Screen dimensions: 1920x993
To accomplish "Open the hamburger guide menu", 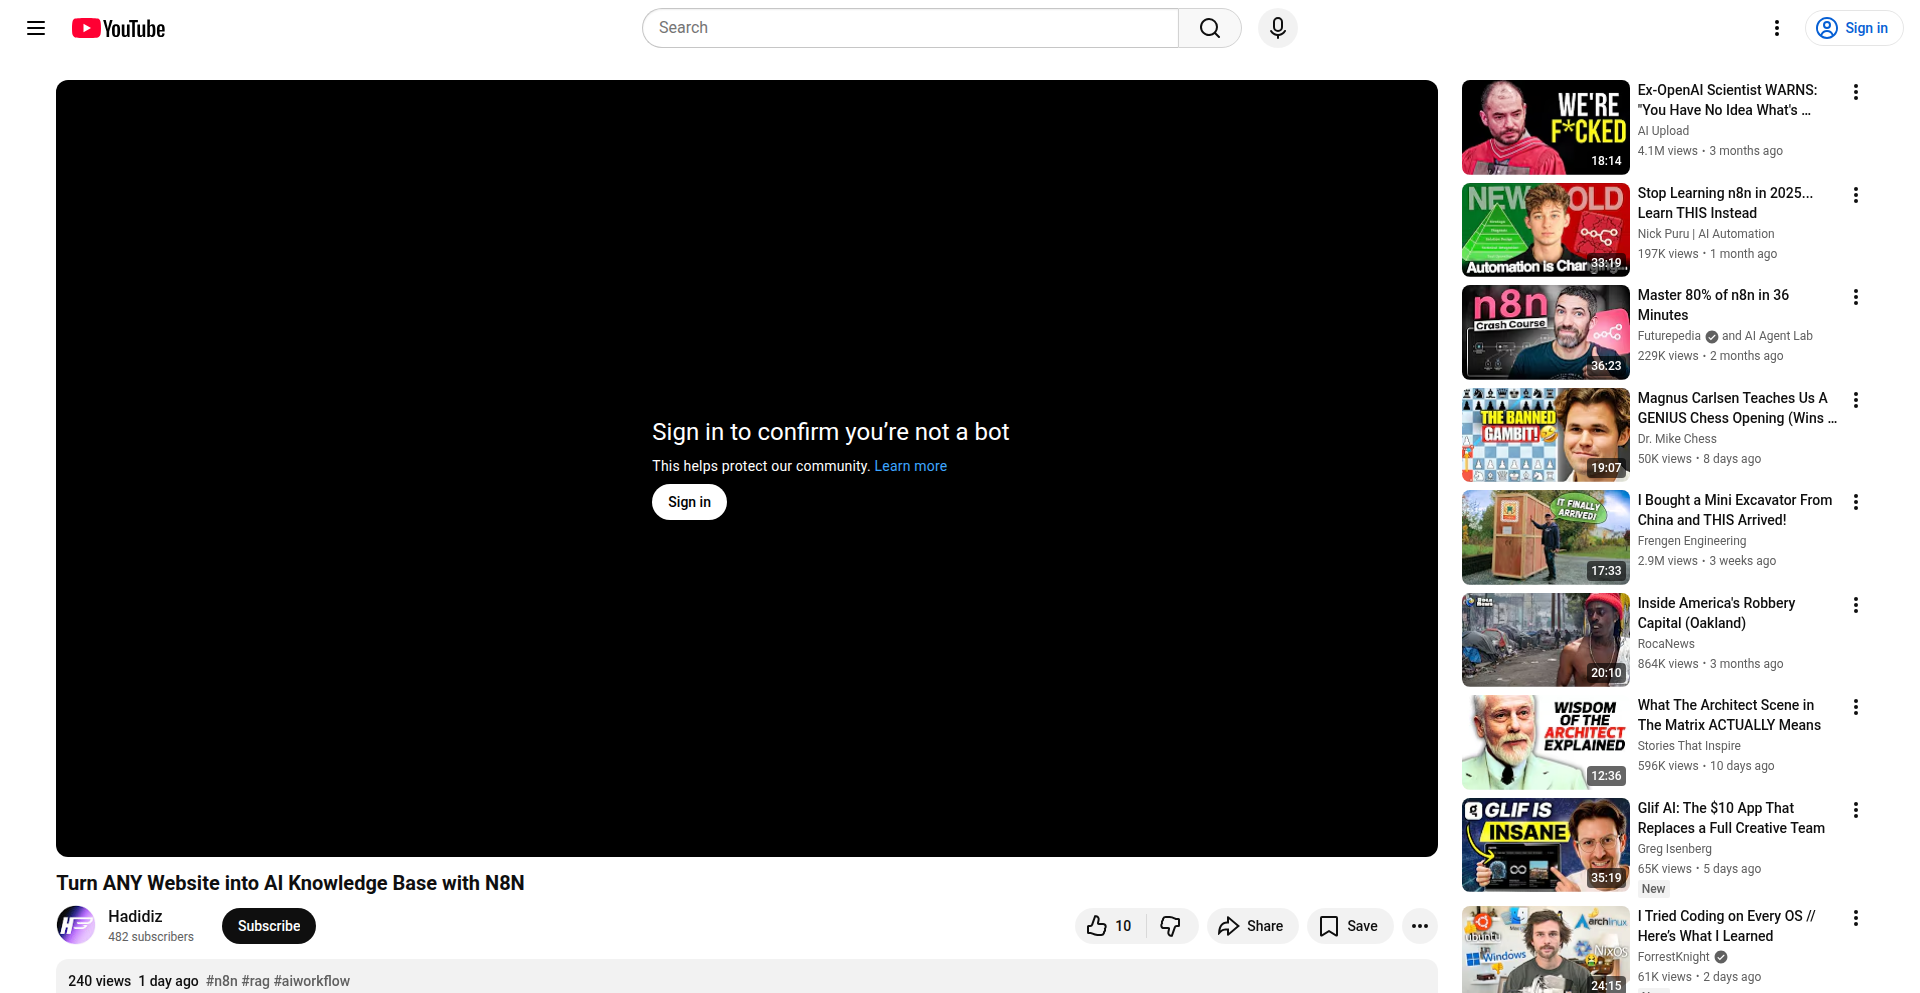I will tap(36, 28).
